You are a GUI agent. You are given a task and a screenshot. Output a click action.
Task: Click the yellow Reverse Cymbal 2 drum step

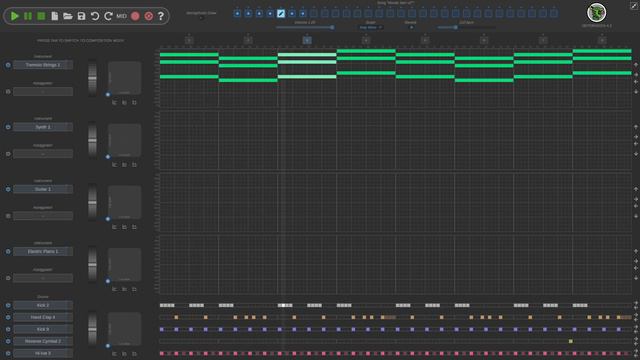571,341
